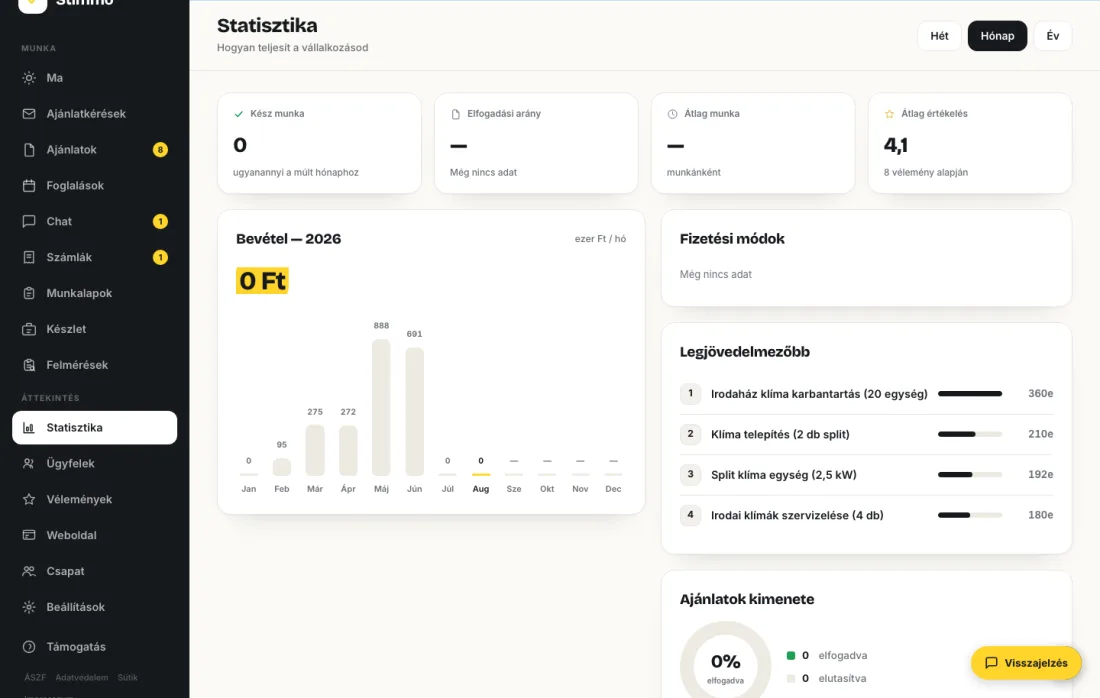
Task: Open Foglalások from the sidebar
Action: [95, 185]
